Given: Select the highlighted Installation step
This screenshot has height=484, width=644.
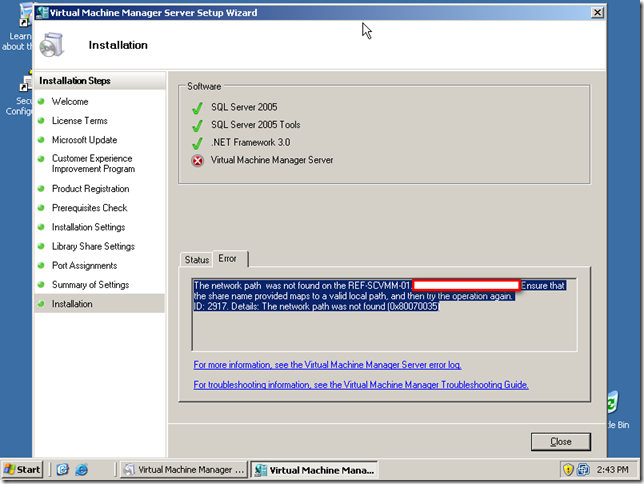Looking at the screenshot, I should 99,304.
